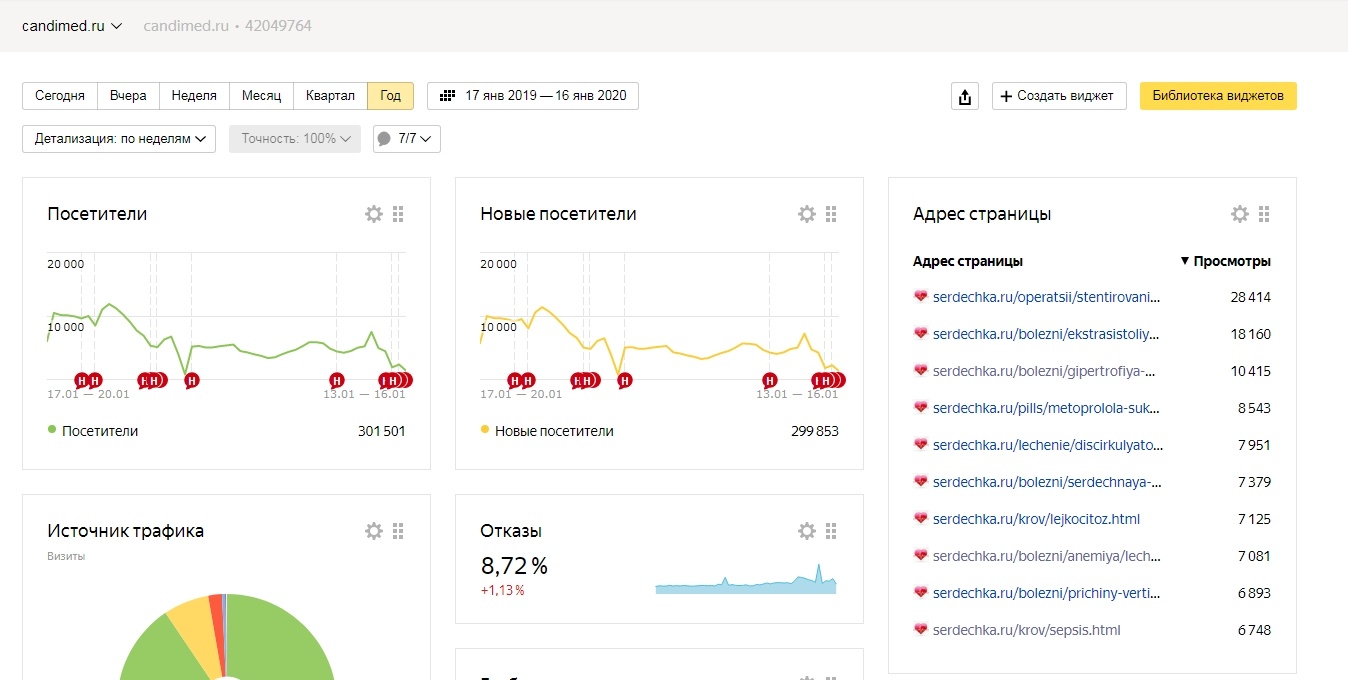Open settings gear of Отказы widget
This screenshot has width=1348, height=680.
point(807,531)
